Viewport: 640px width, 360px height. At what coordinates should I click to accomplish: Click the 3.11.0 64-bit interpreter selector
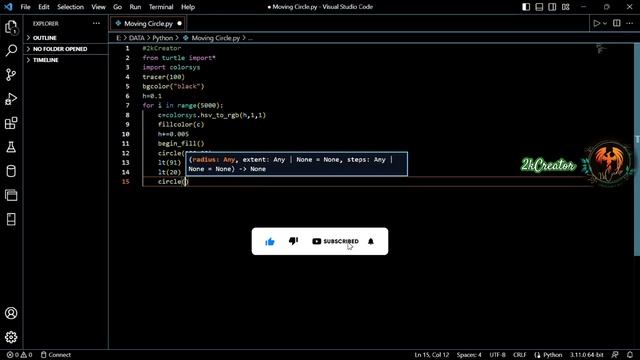[587, 355]
